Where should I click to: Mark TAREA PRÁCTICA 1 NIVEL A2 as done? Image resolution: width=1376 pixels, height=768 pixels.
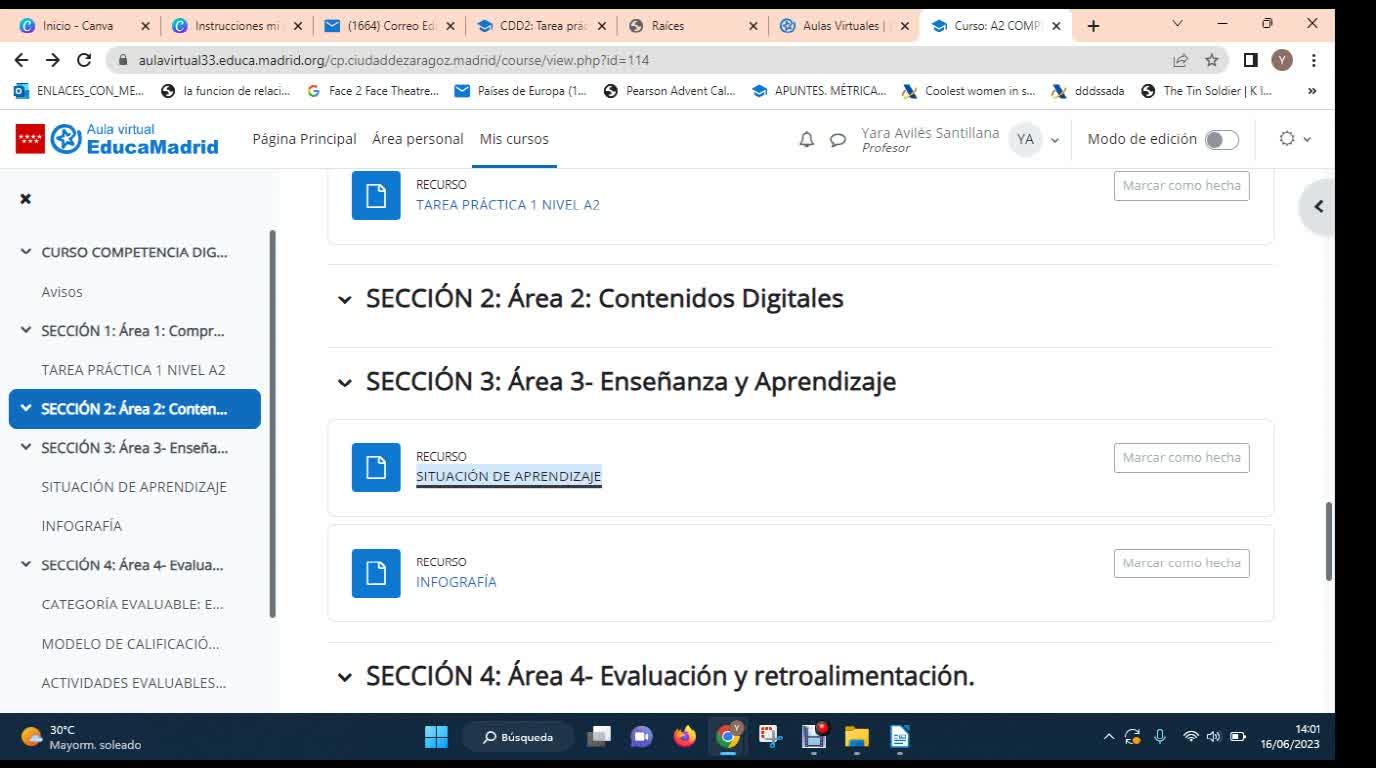click(x=1181, y=186)
